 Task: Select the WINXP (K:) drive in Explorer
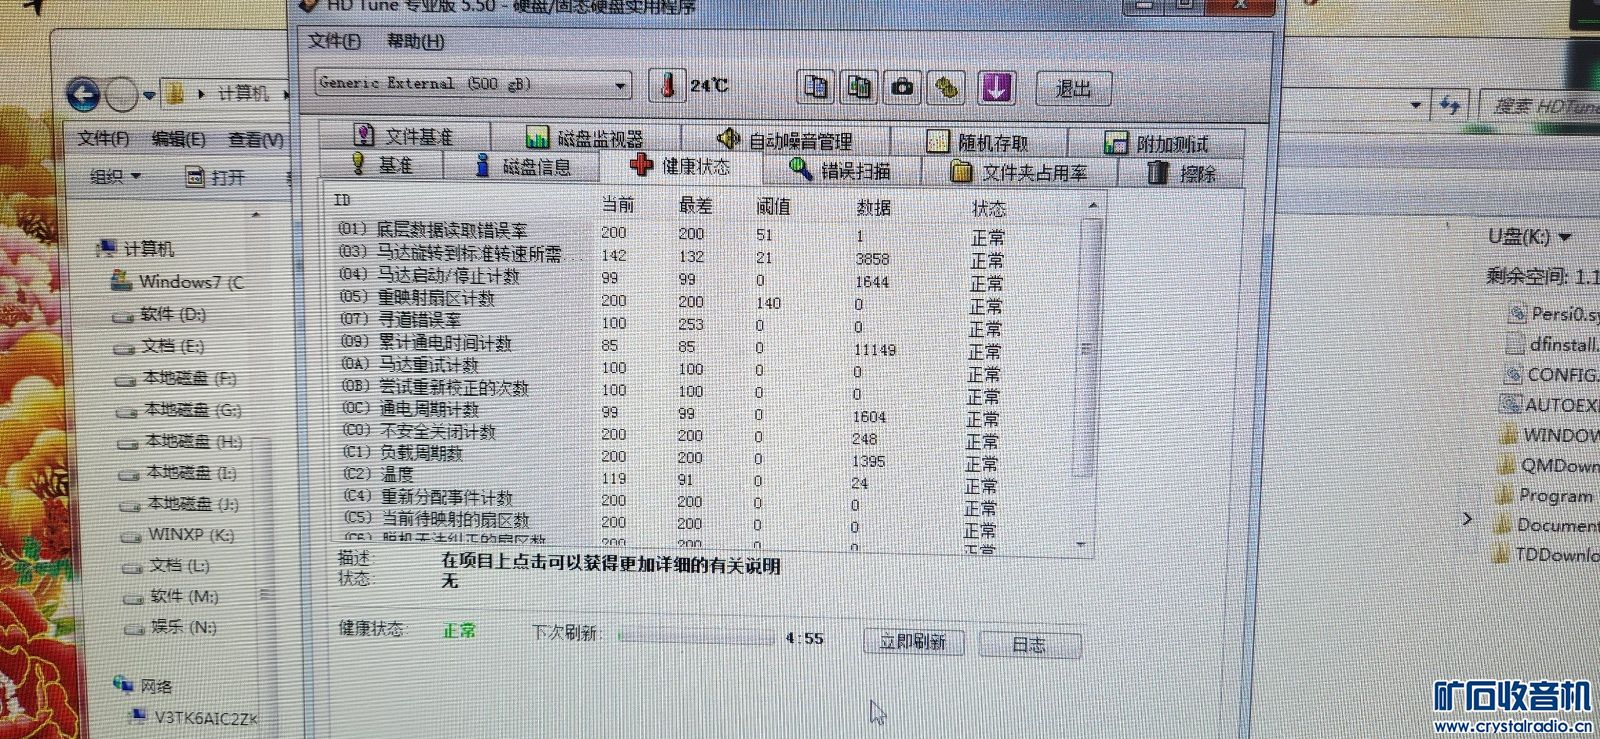tap(177, 535)
